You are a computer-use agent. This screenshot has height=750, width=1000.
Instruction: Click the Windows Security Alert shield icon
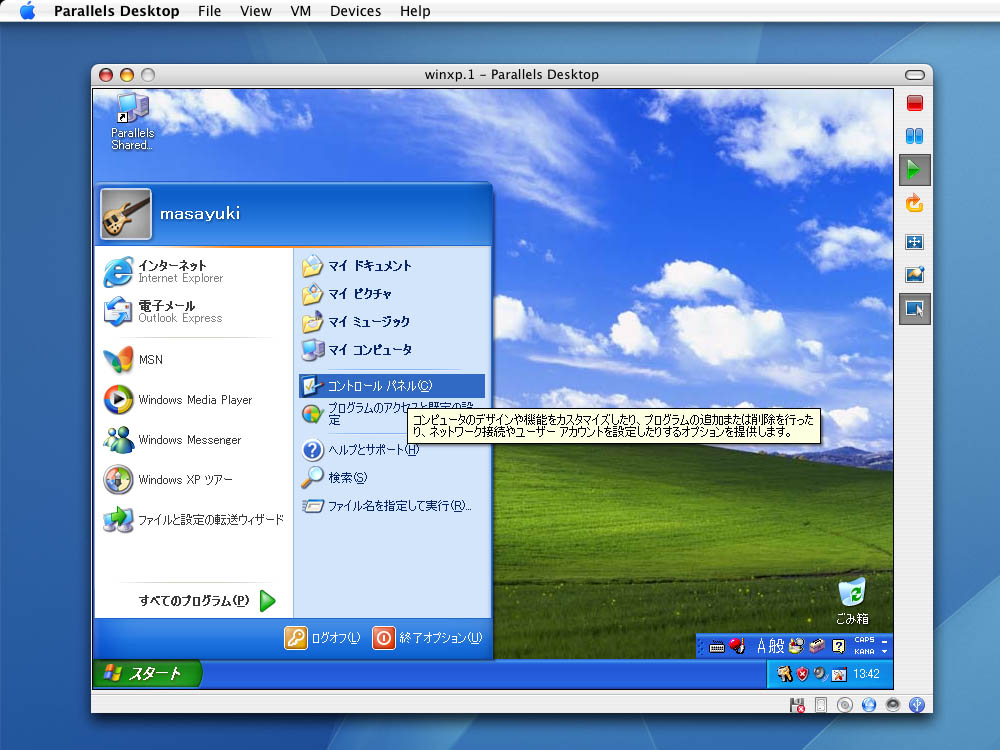802,673
